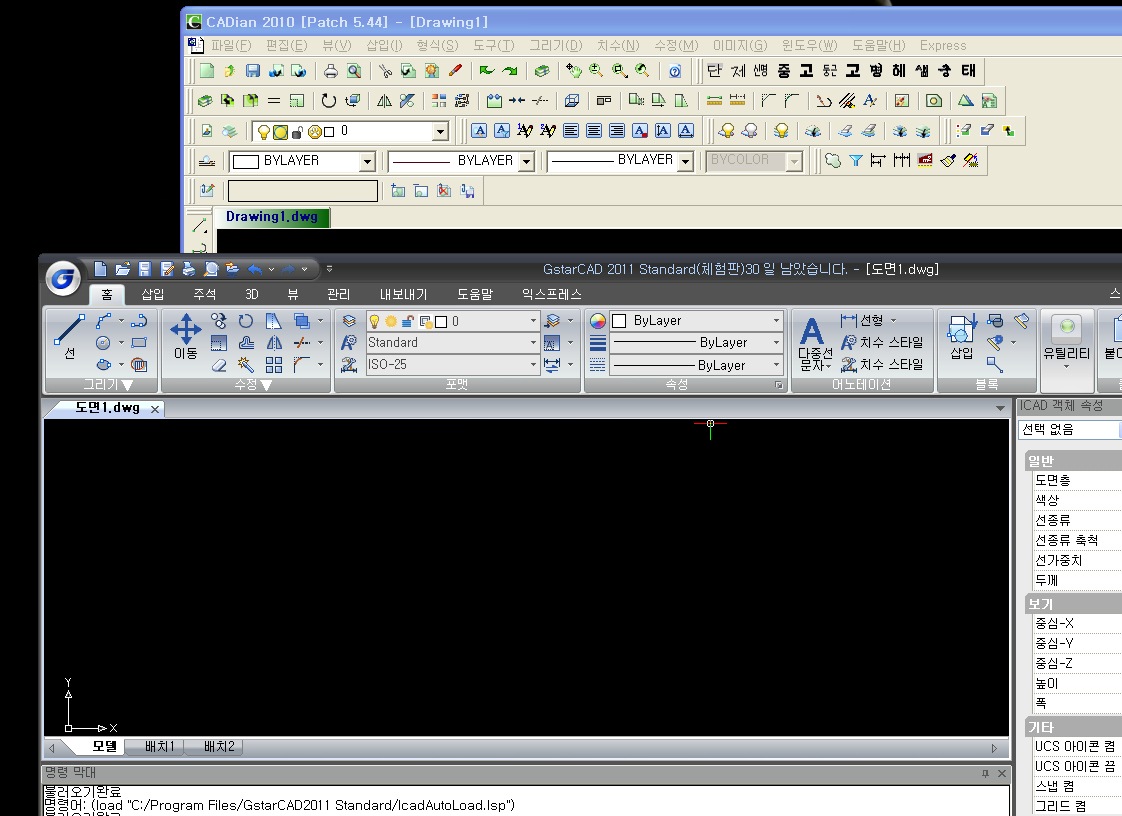Click the Mirror icon in CADian modify toolbar
The height and width of the screenshot is (816, 1122).
384,100
